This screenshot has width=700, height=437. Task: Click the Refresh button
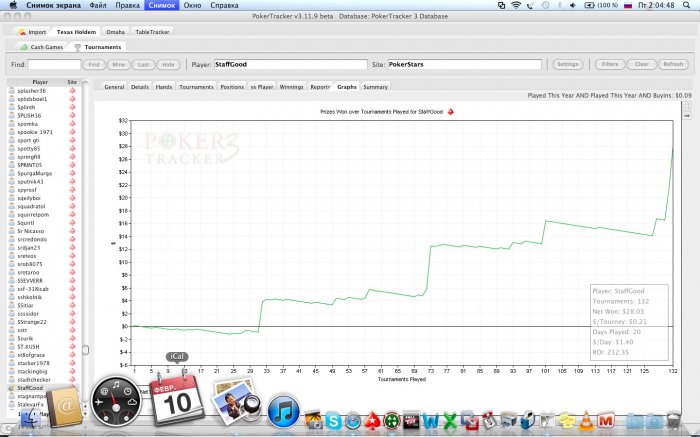pos(673,64)
